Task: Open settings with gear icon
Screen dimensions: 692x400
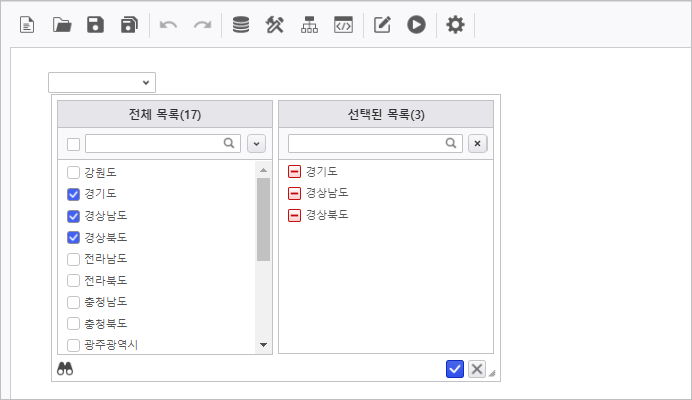Action: [x=455, y=25]
